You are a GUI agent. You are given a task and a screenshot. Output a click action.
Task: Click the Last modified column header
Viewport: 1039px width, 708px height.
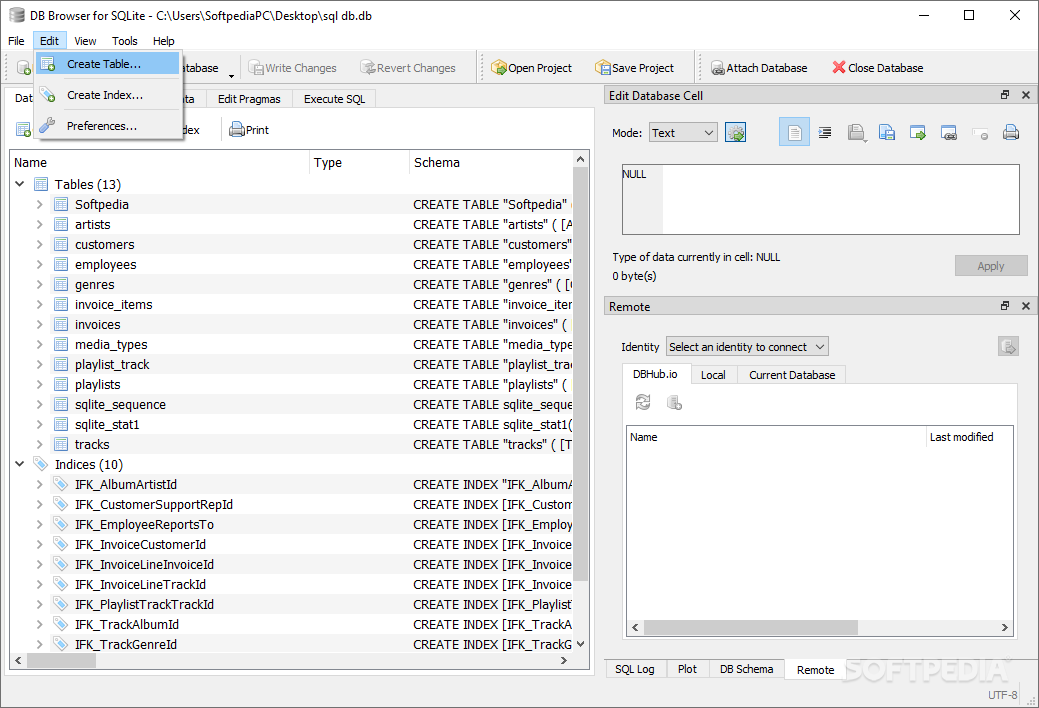(969, 437)
